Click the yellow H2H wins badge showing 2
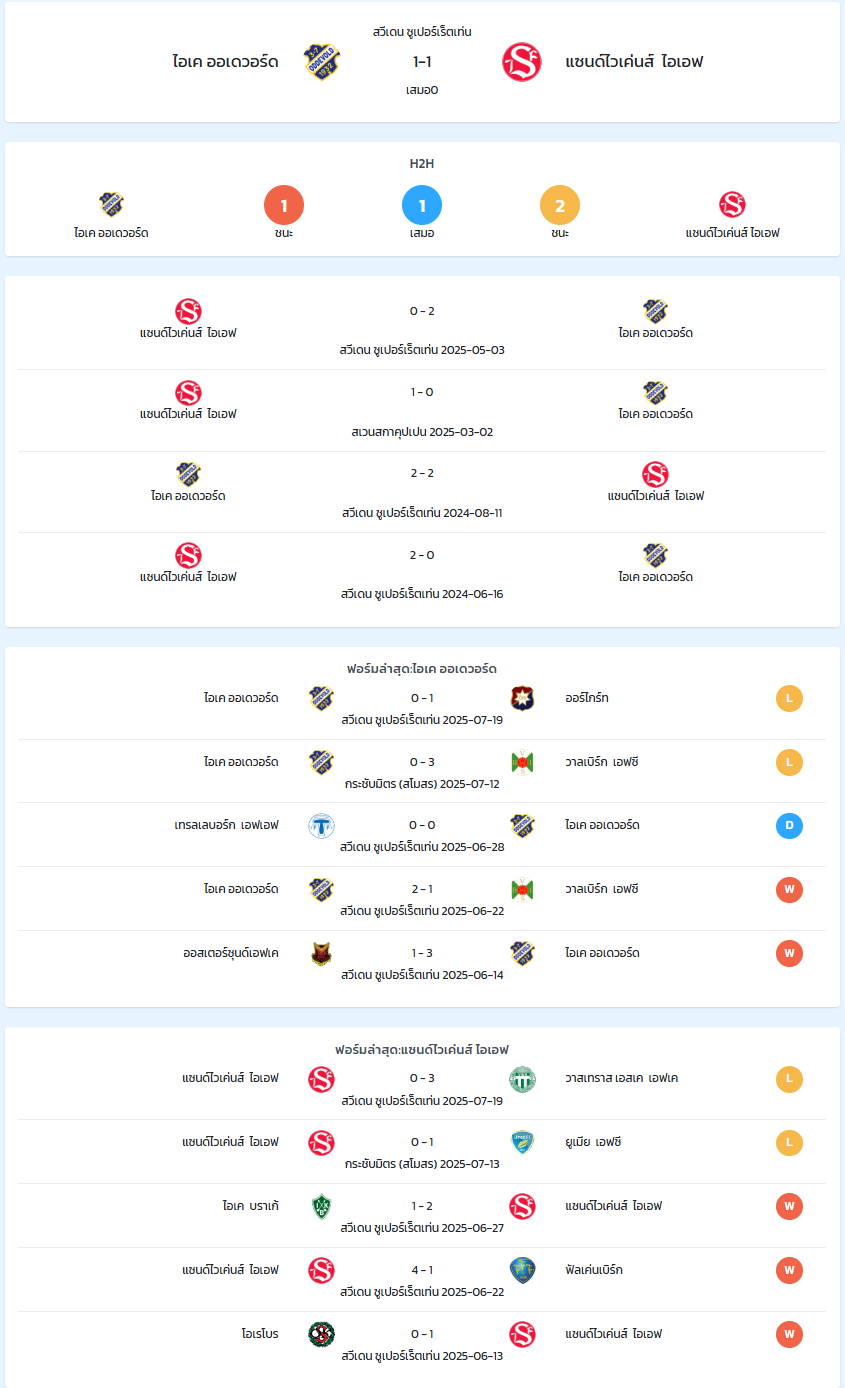 tap(560, 206)
